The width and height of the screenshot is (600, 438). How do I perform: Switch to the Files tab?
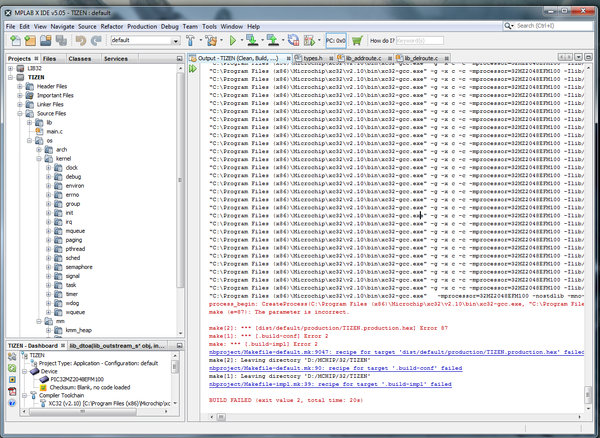tap(49, 59)
